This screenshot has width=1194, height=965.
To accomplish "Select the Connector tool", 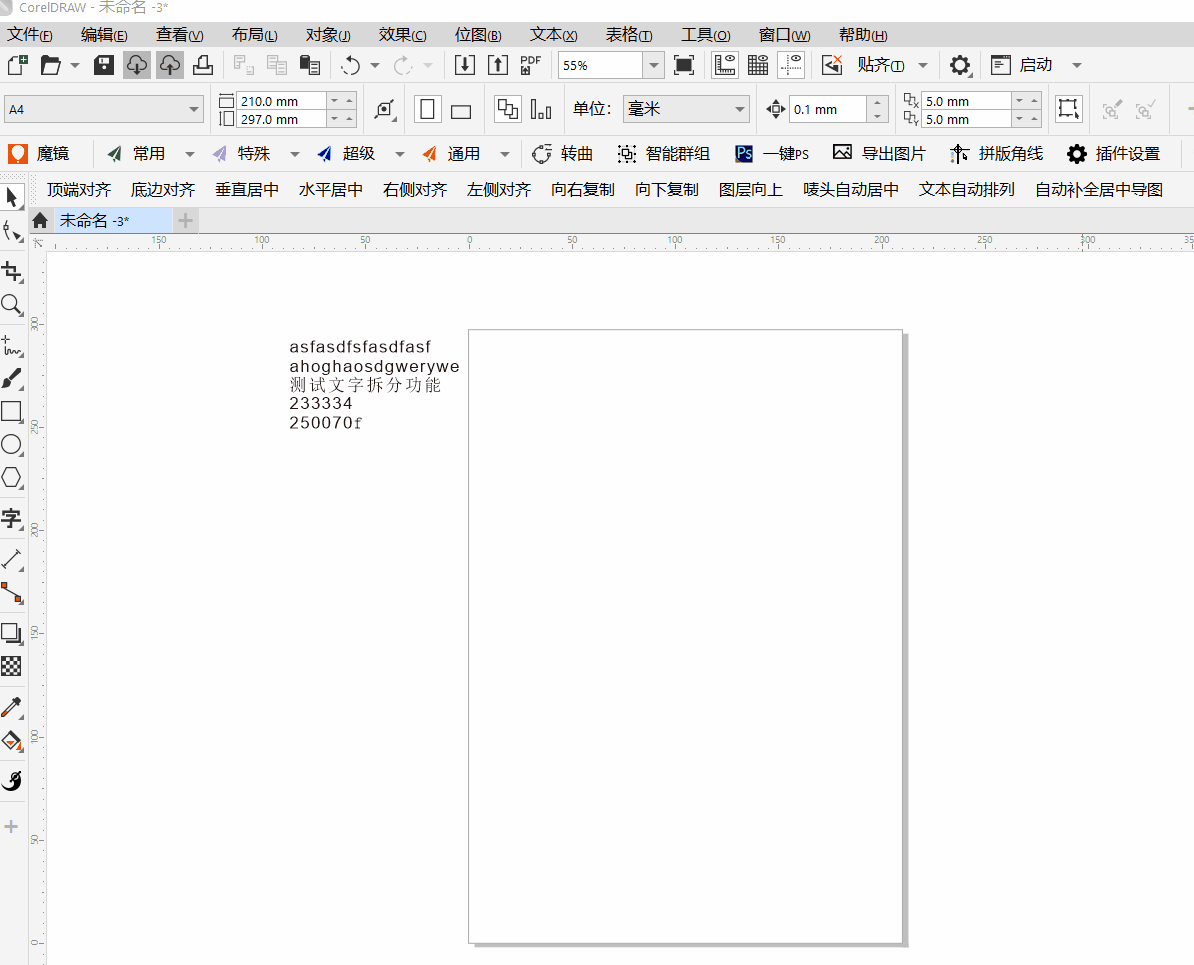I will tap(12, 593).
